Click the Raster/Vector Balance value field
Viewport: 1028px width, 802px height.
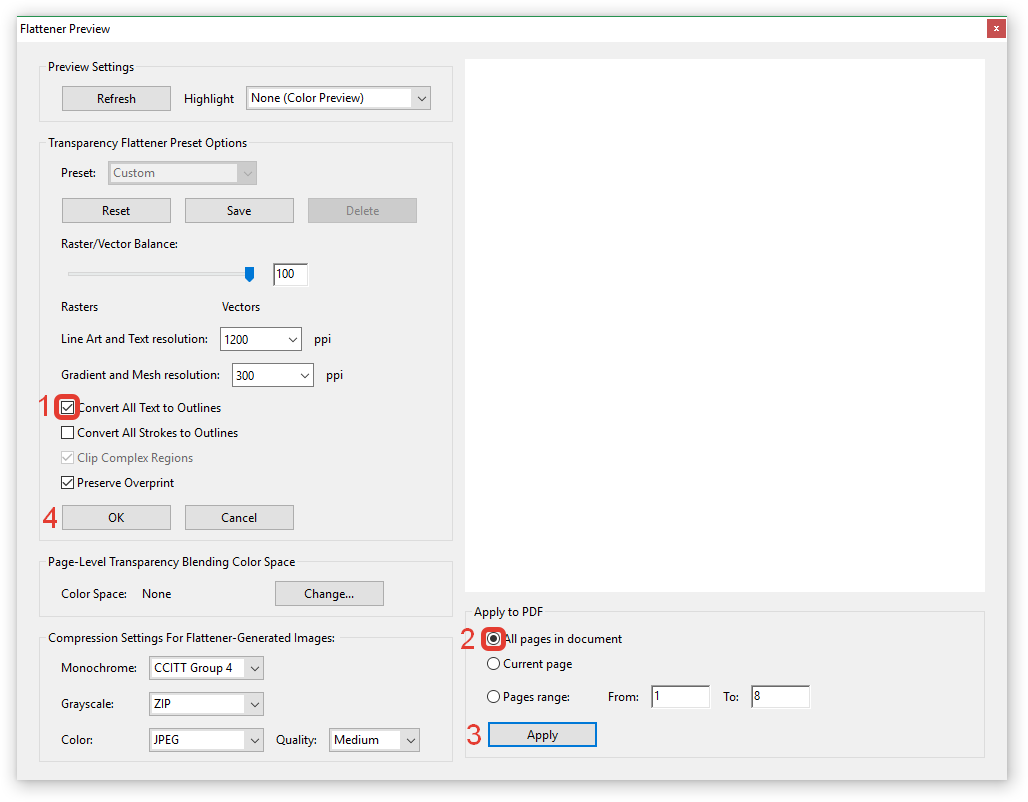[290, 274]
